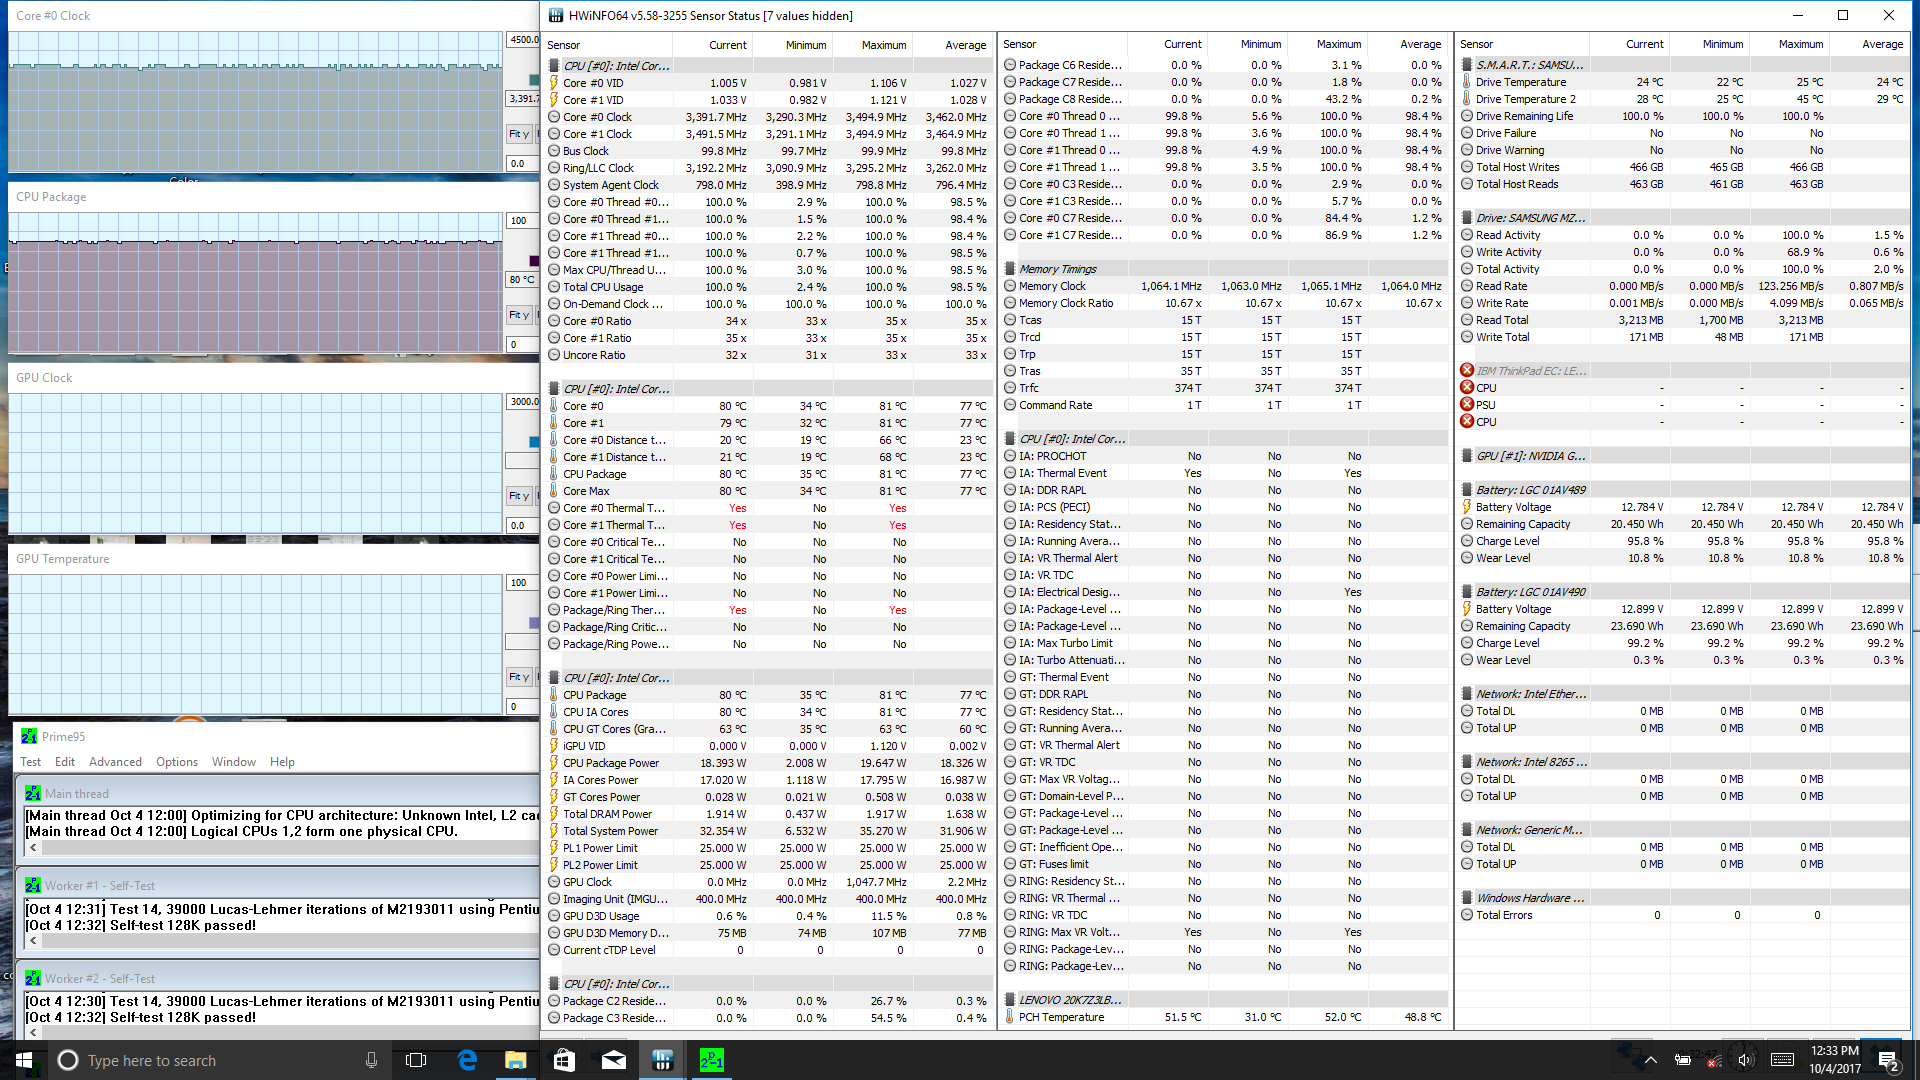
Task: Click Fit y in the CPU Package graph
Action: point(519,315)
